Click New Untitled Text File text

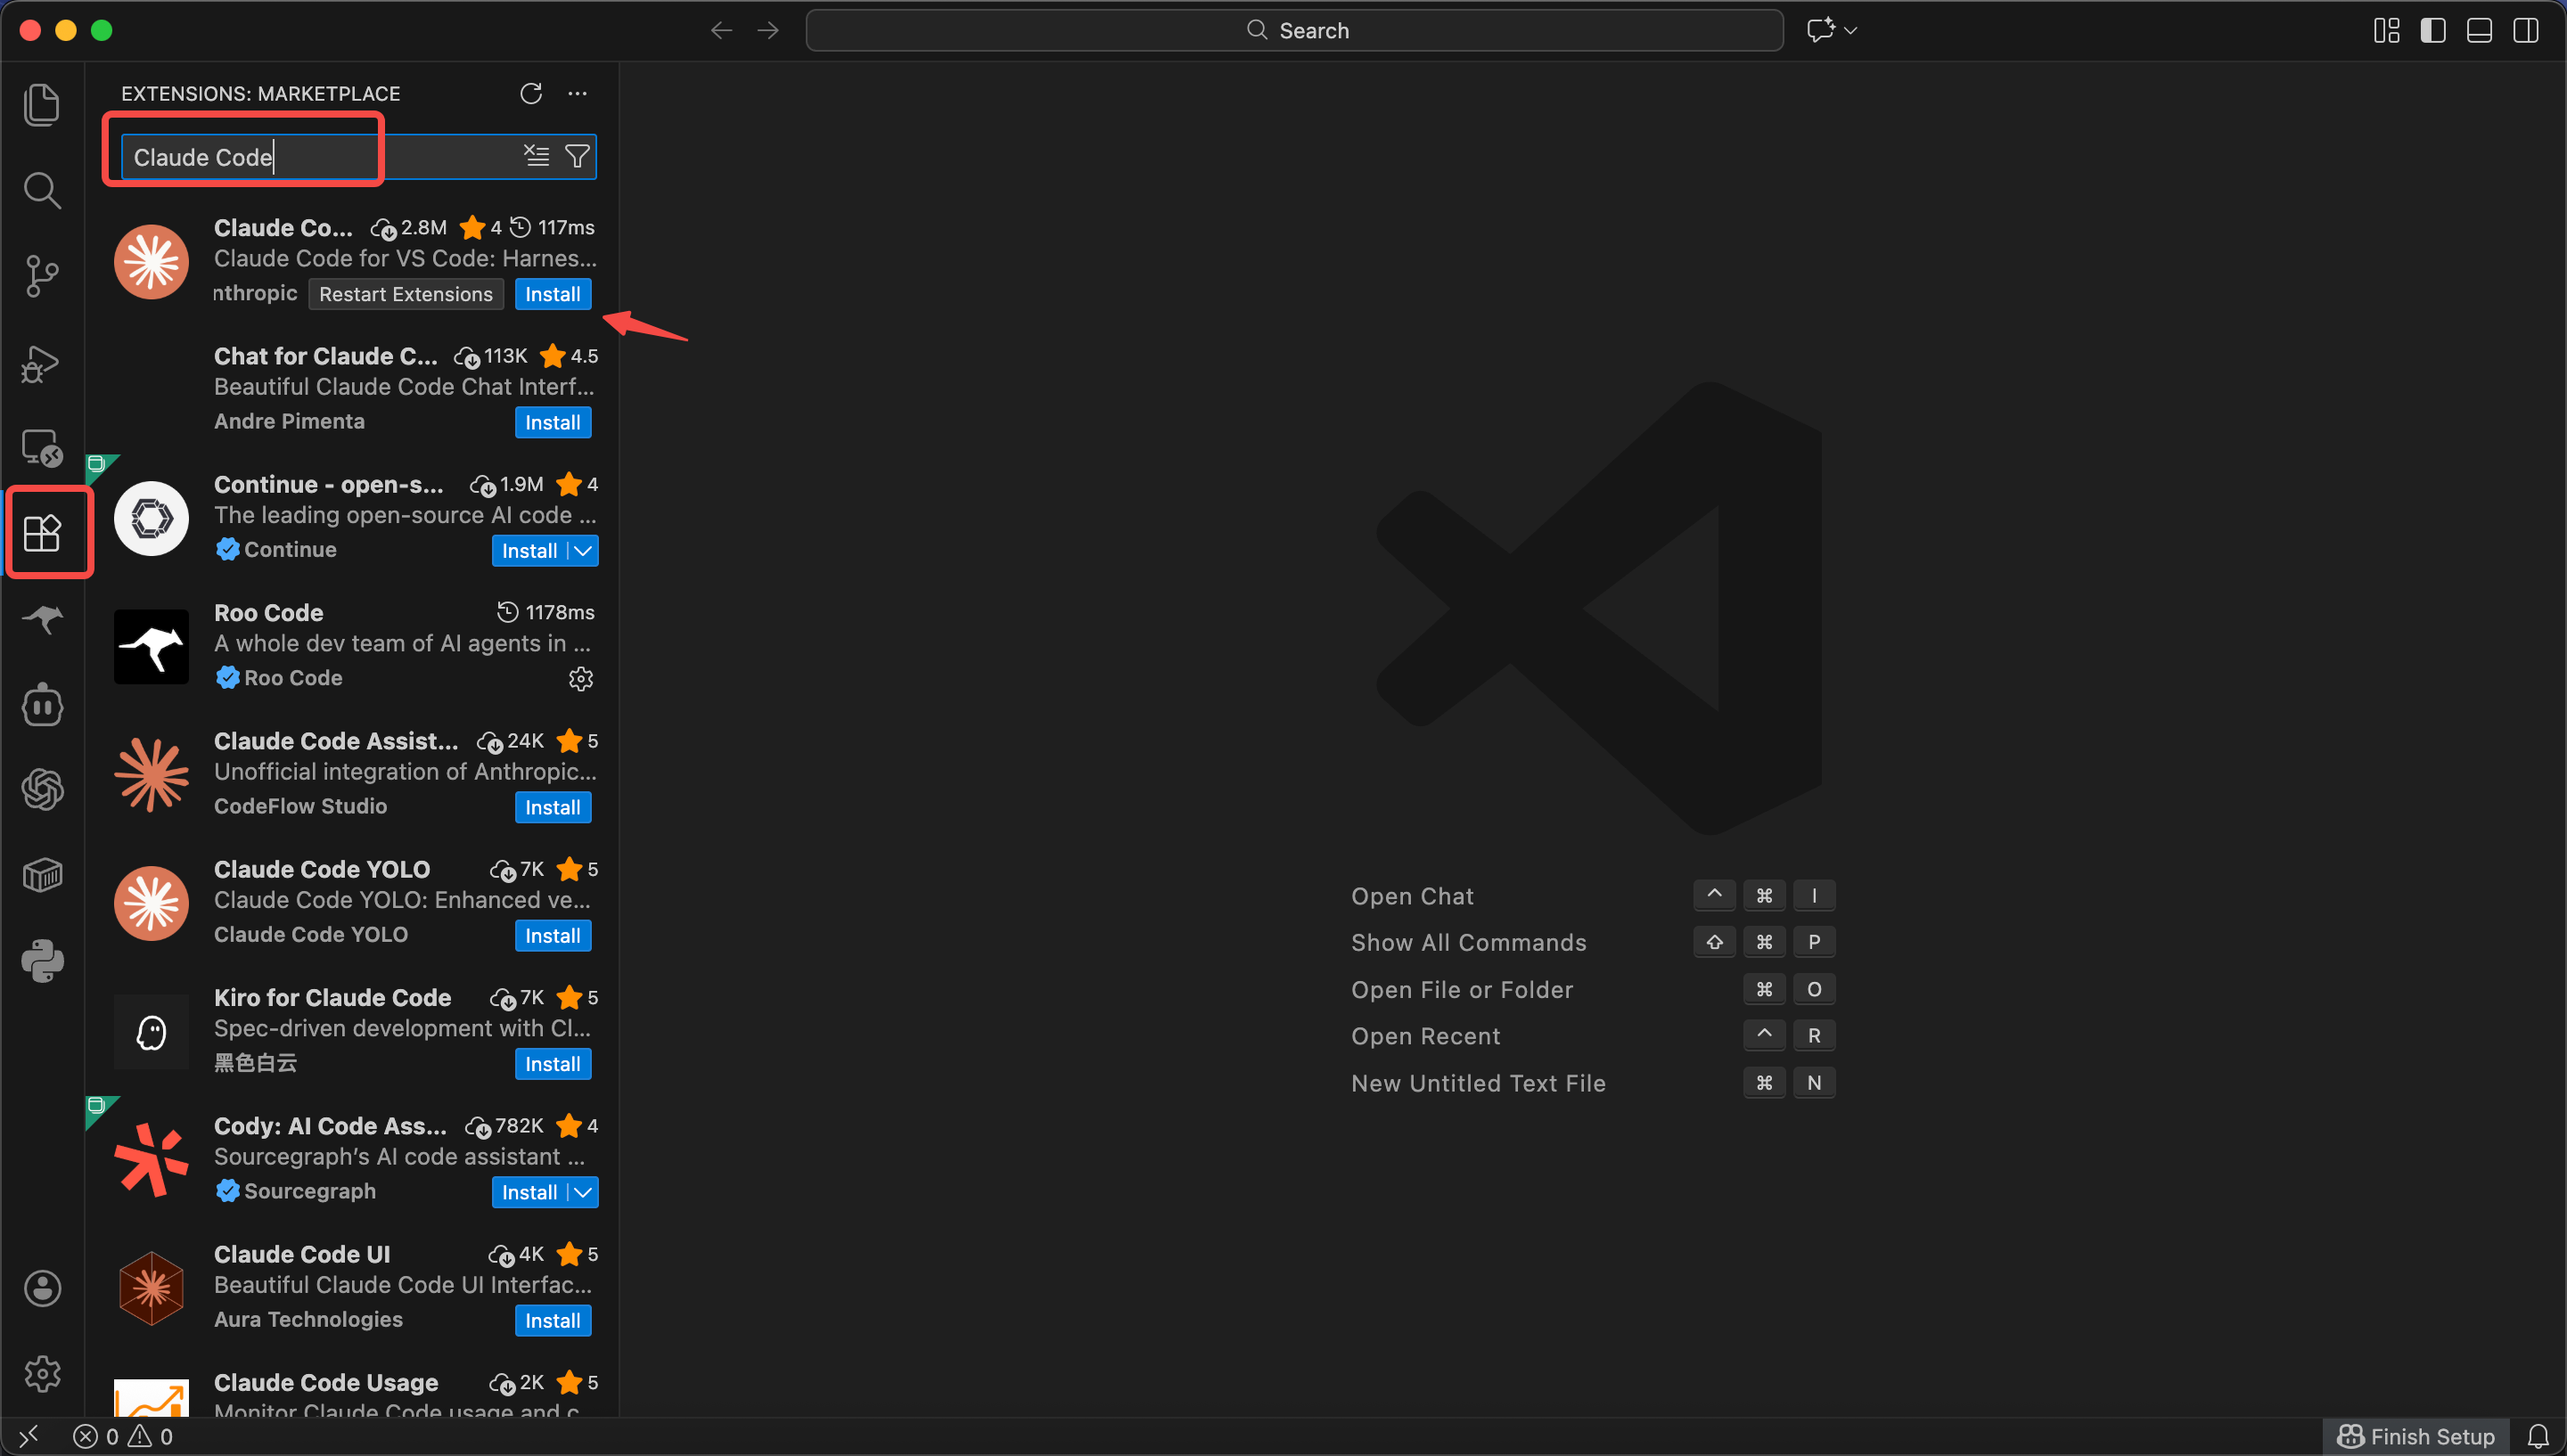(x=1478, y=1083)
